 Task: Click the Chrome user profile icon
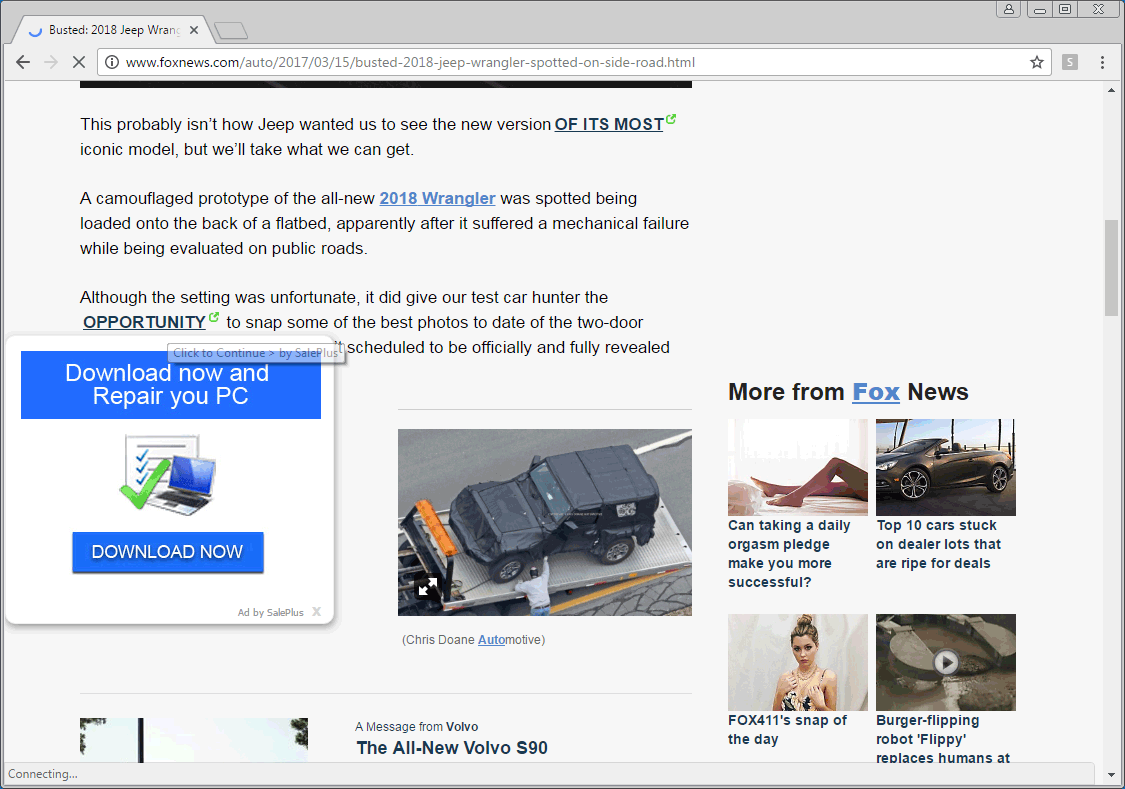[x=1009, y=9]
